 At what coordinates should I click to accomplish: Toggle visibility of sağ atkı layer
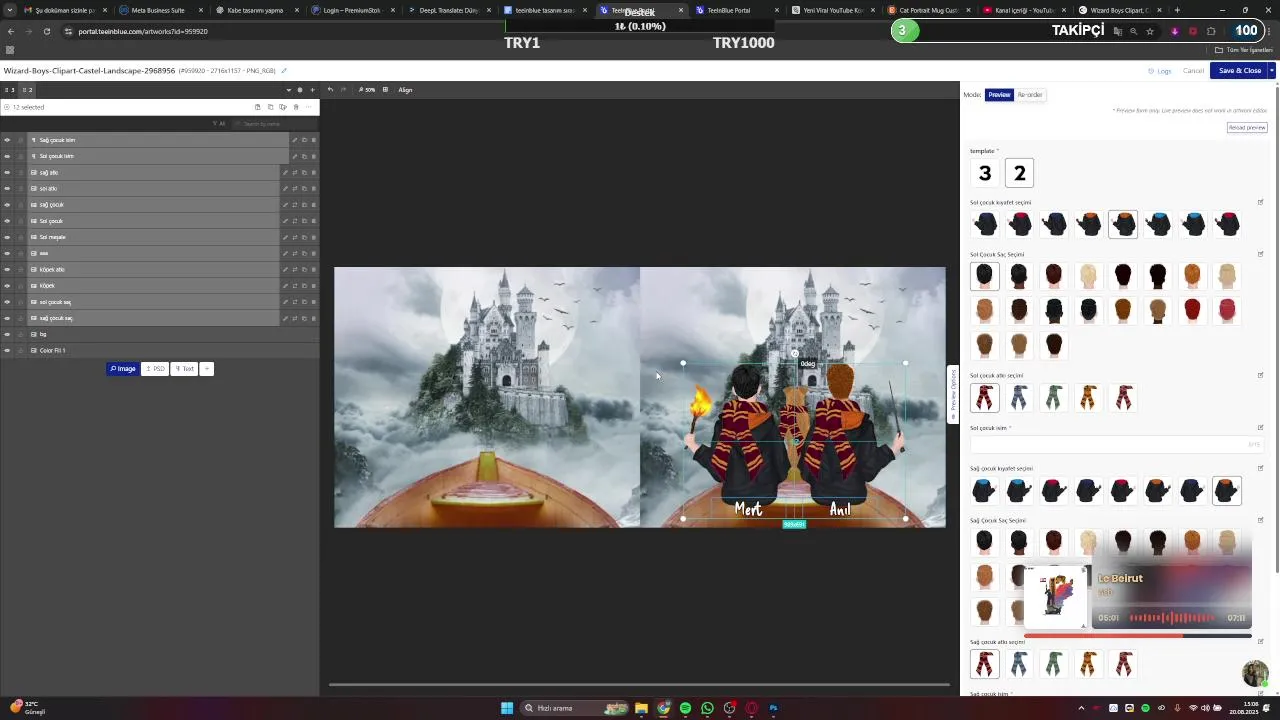coord(7,172)
